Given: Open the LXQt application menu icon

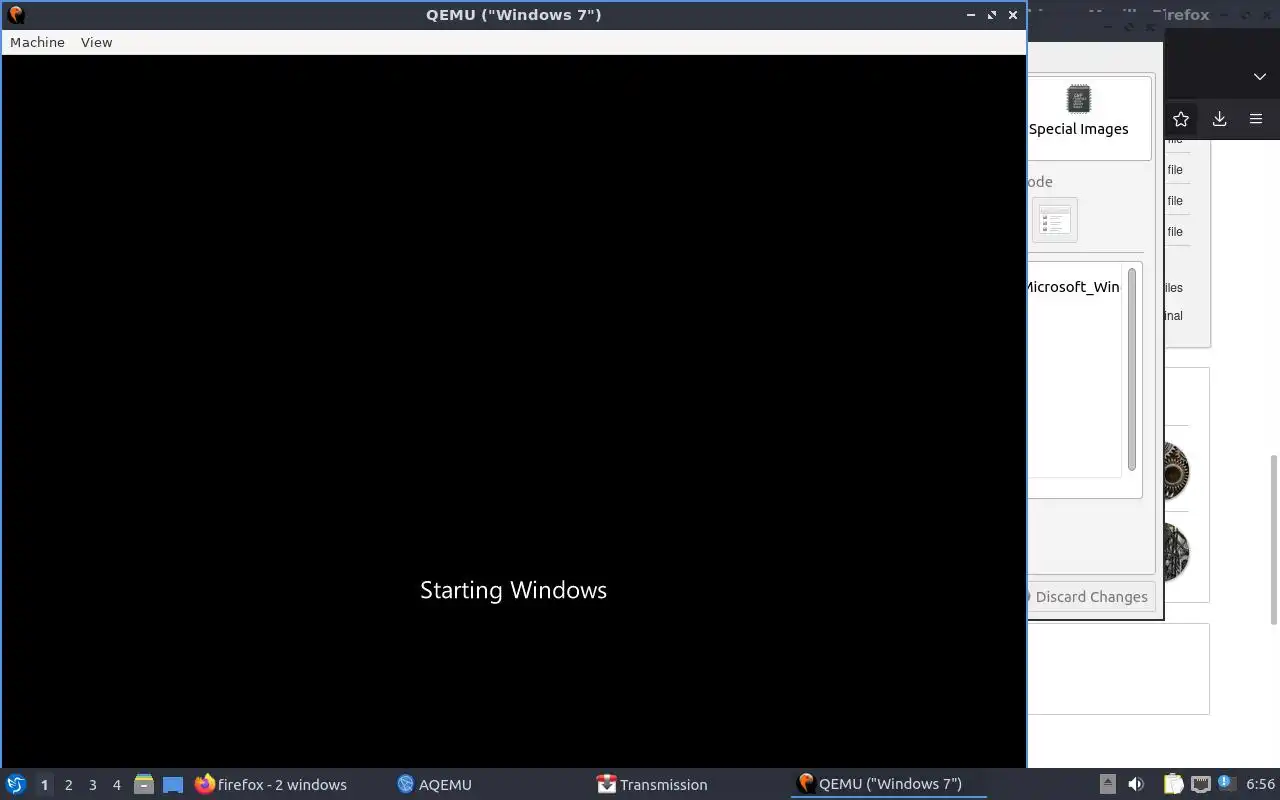Looking at the screenshot, I should 16,784.
